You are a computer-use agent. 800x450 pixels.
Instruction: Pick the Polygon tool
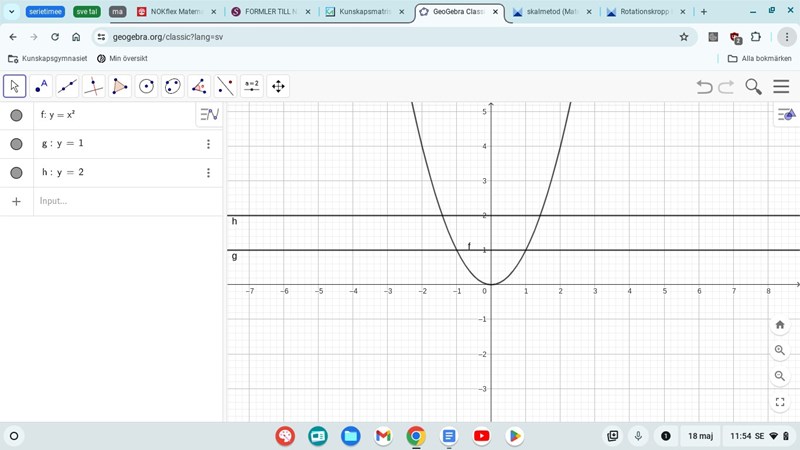click(120, 87)
